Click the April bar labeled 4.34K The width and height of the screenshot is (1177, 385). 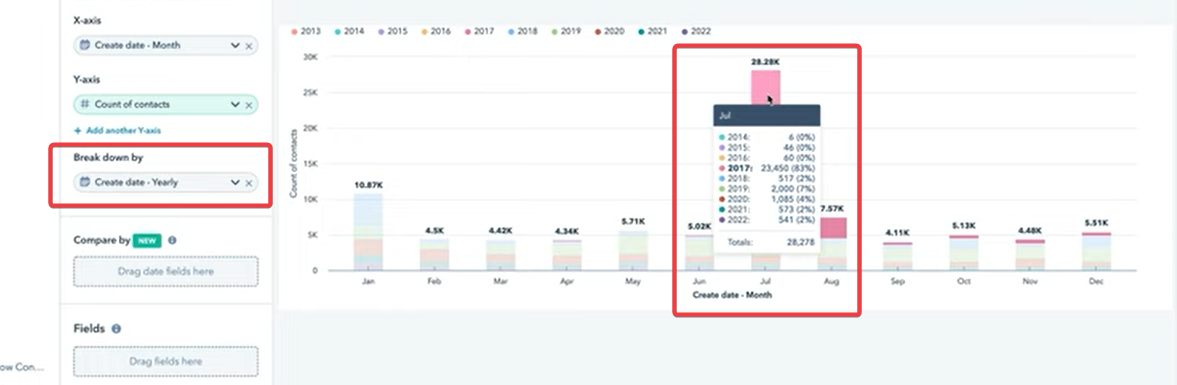tap(567, 255)
